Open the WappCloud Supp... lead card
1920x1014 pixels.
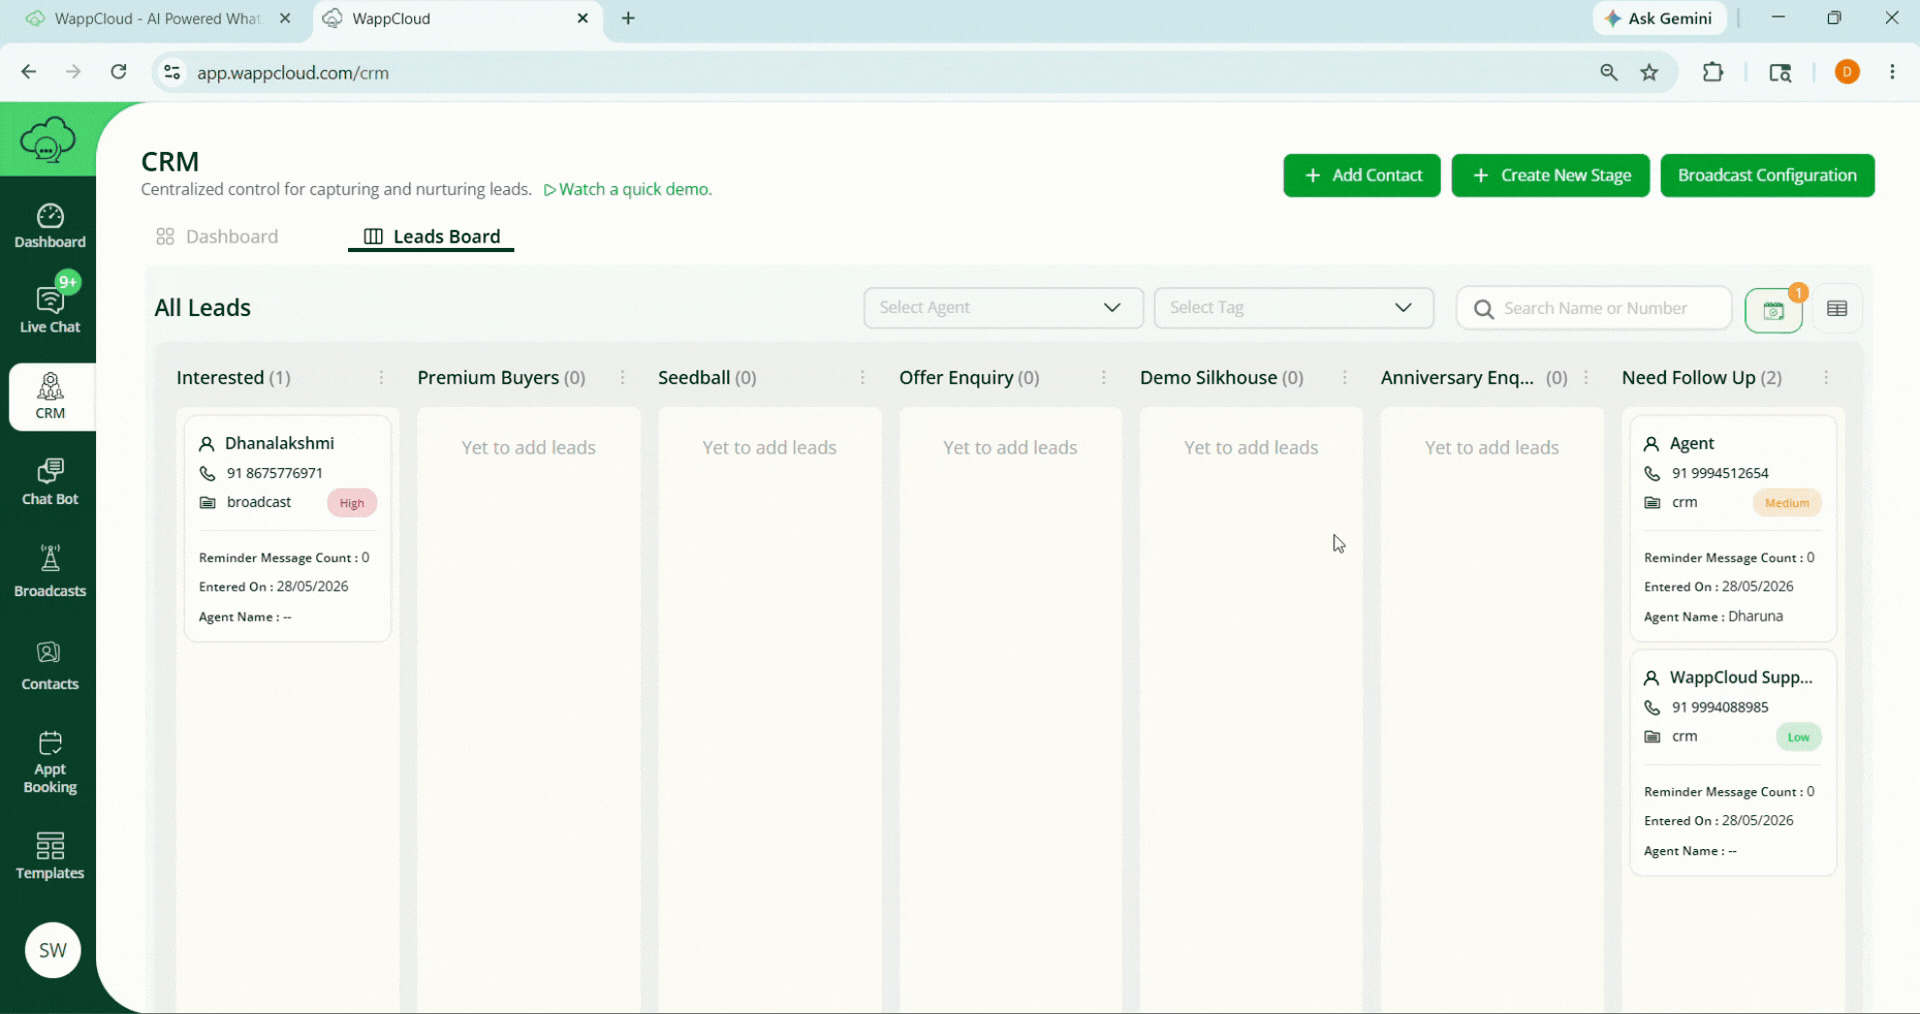[x=1733, y=762]
